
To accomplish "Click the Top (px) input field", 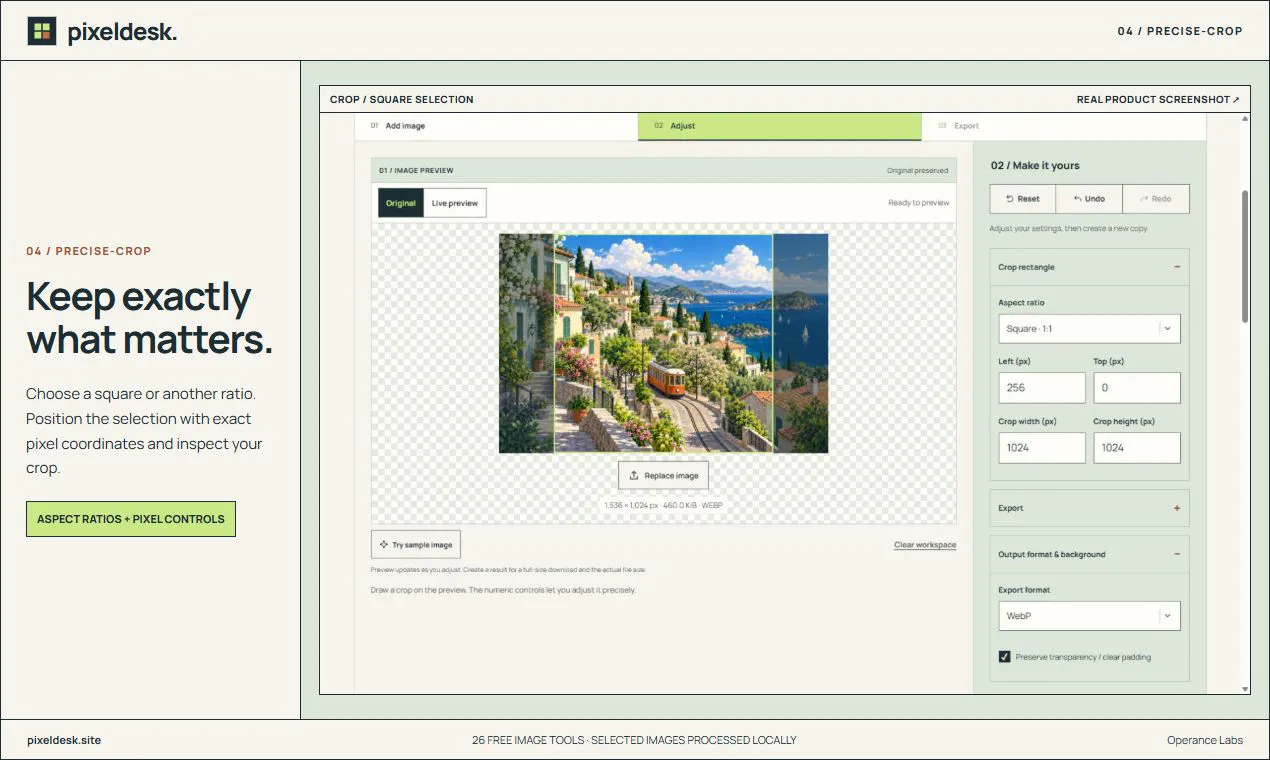I will tap(1136, 387).
